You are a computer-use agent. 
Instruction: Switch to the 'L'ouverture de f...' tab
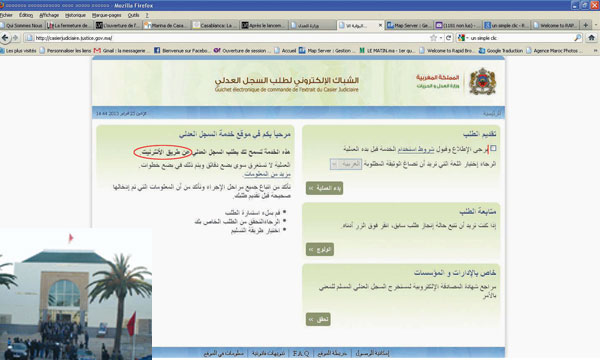coord(118,25)
